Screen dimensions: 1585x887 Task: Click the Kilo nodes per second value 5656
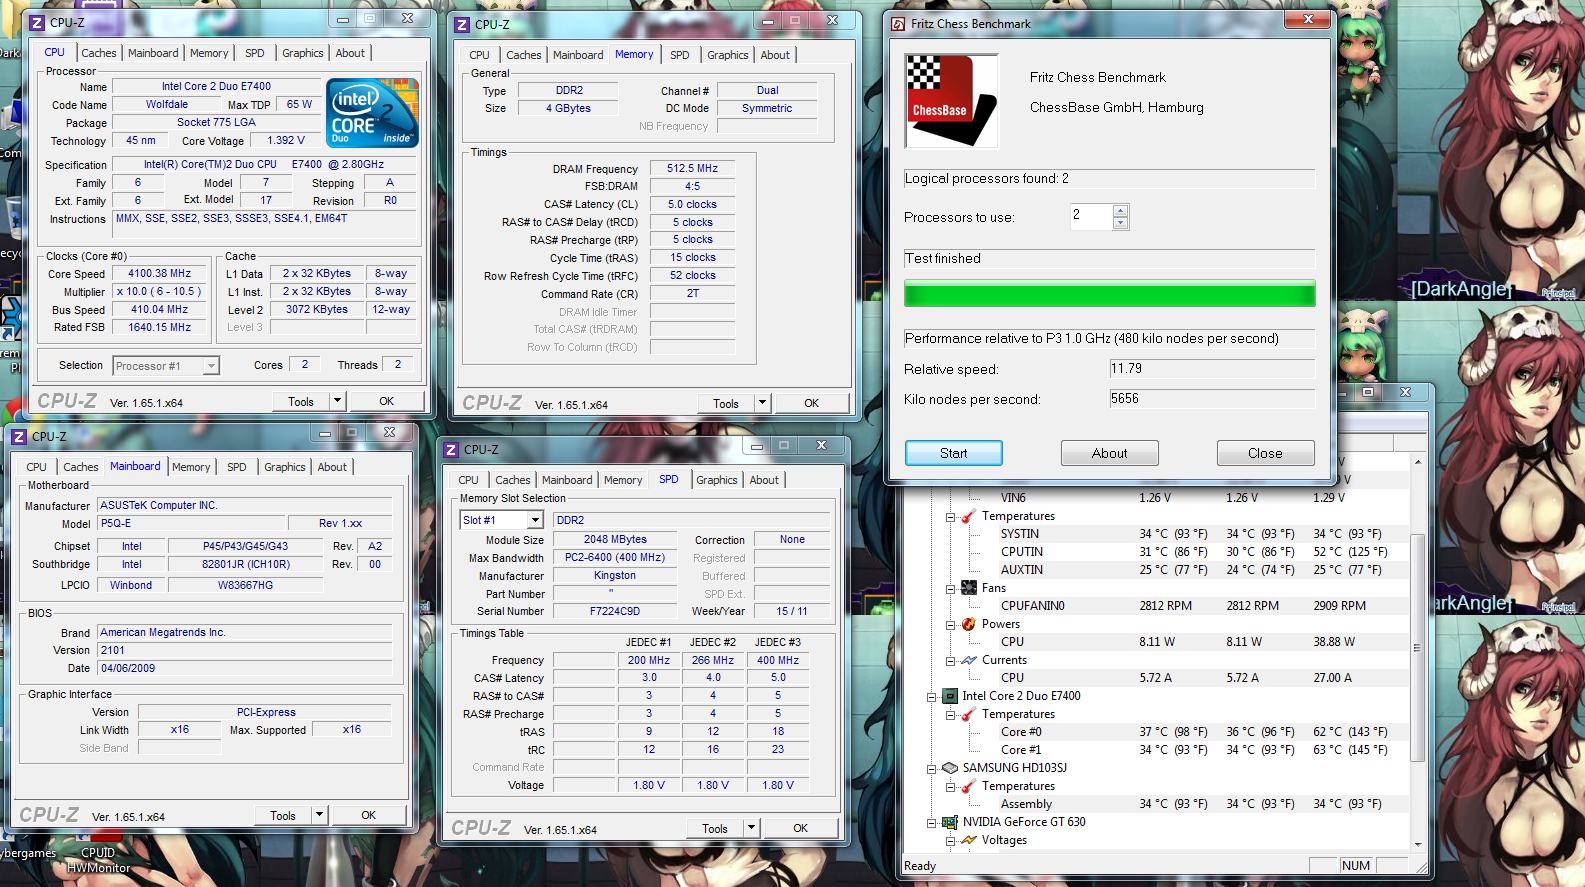tap(1212, 399)
